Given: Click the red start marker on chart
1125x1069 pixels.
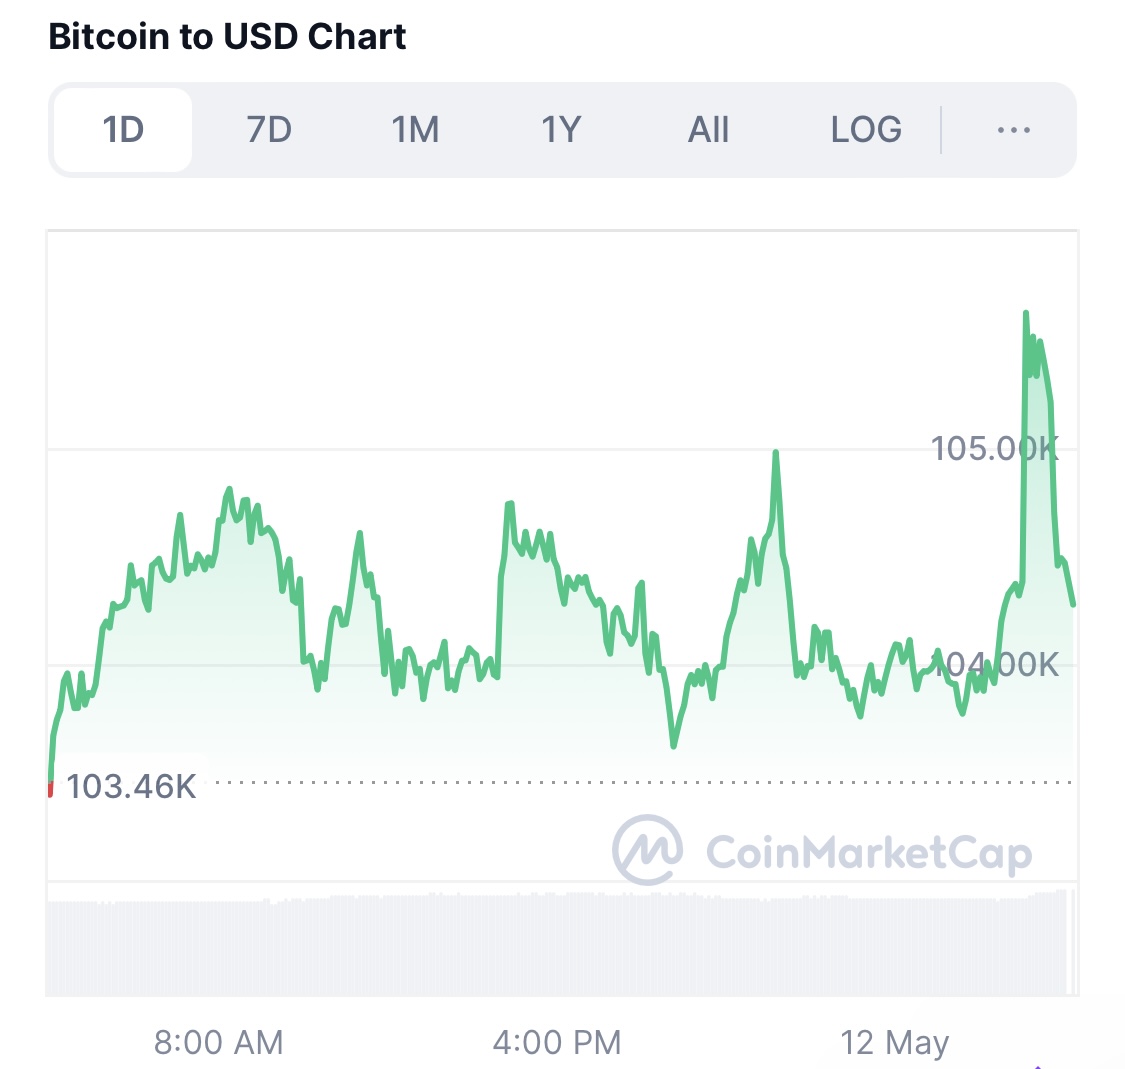Looking at the screenshot, I should click(50, 789).
